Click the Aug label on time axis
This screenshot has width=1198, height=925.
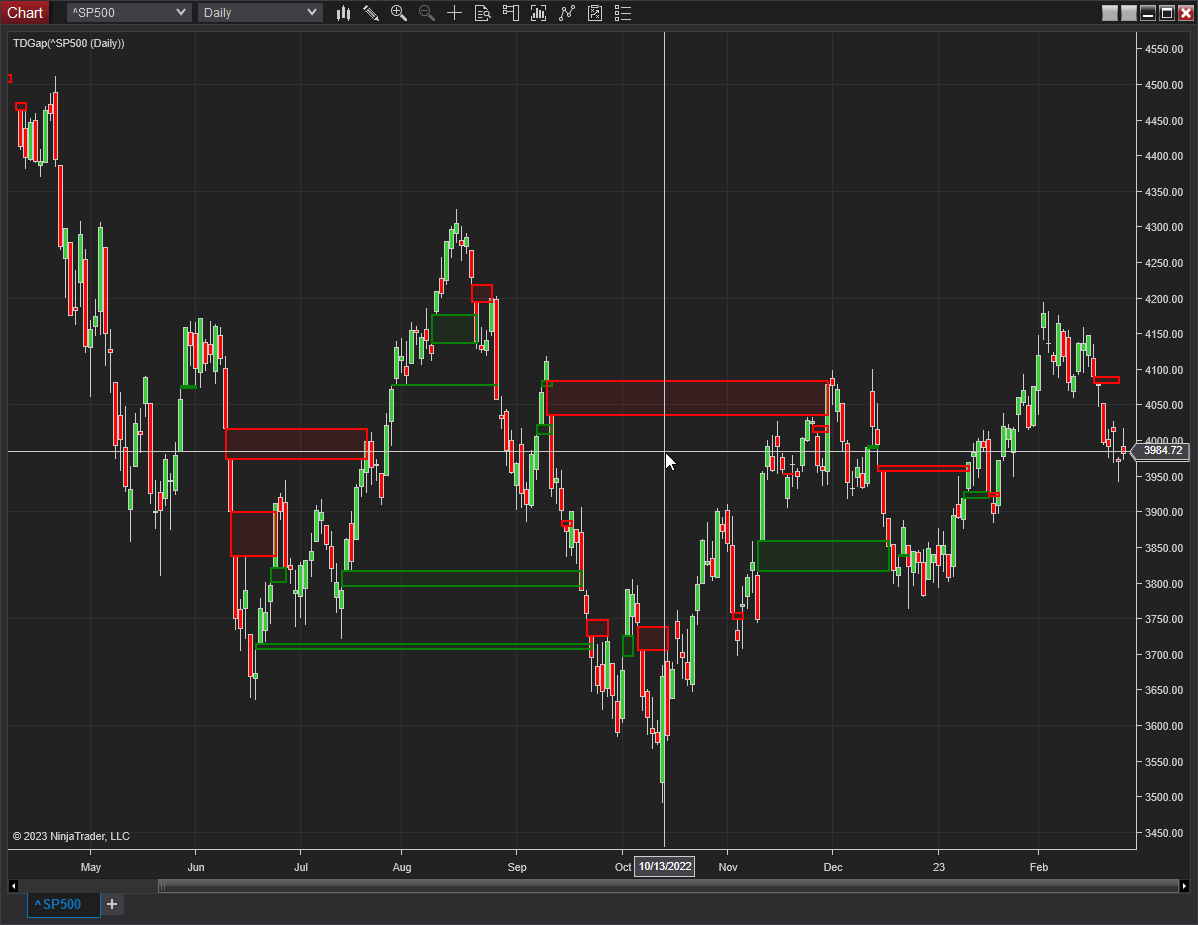402,867
